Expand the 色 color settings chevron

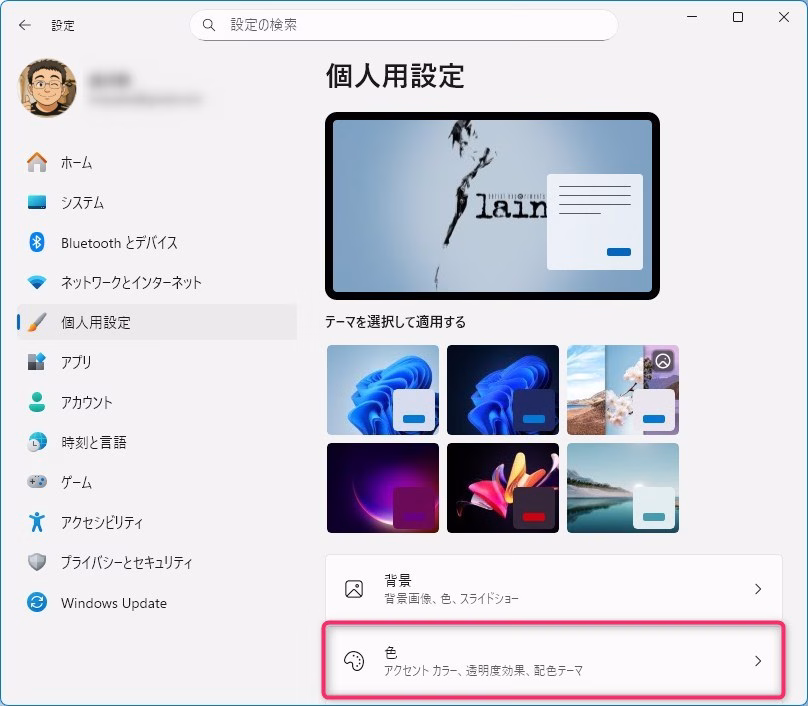(x=757, y=661)
